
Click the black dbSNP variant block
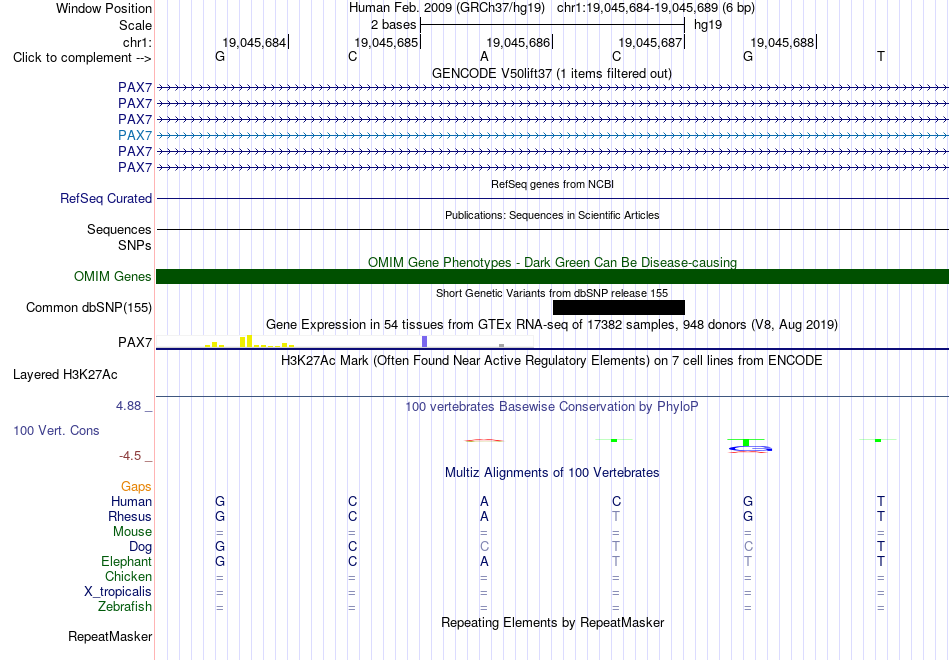[619, 307]
